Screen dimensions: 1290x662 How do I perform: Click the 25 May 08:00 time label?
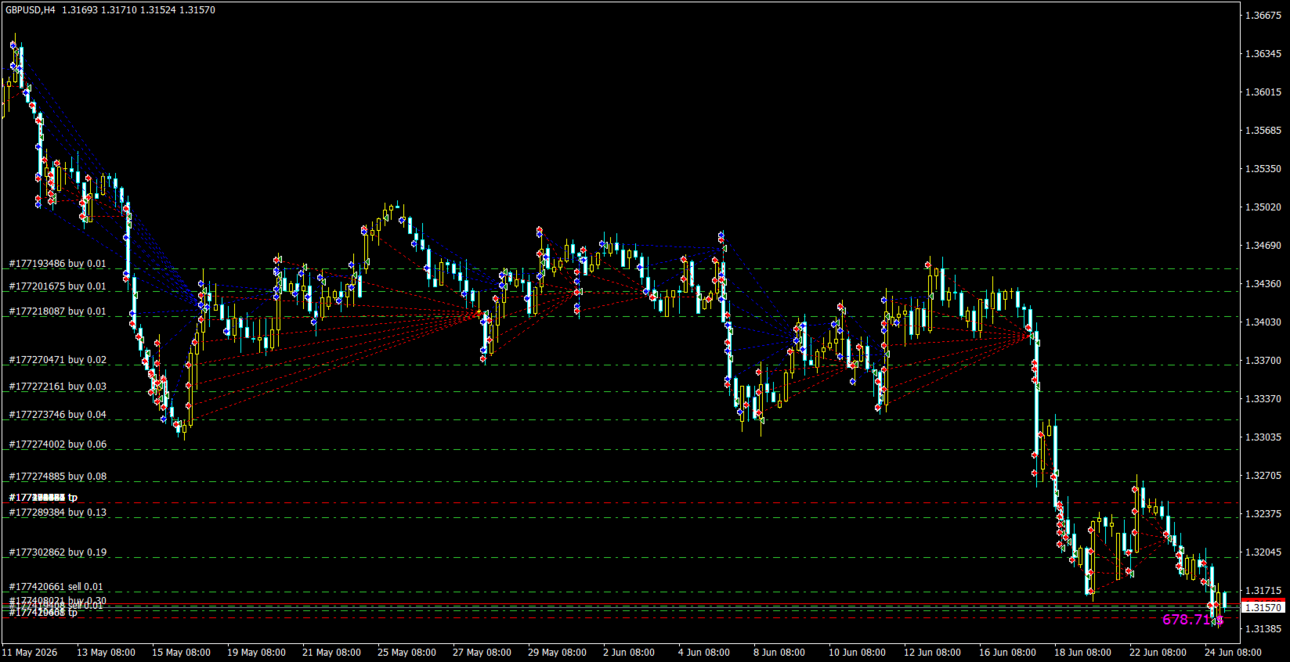(407, 652)
